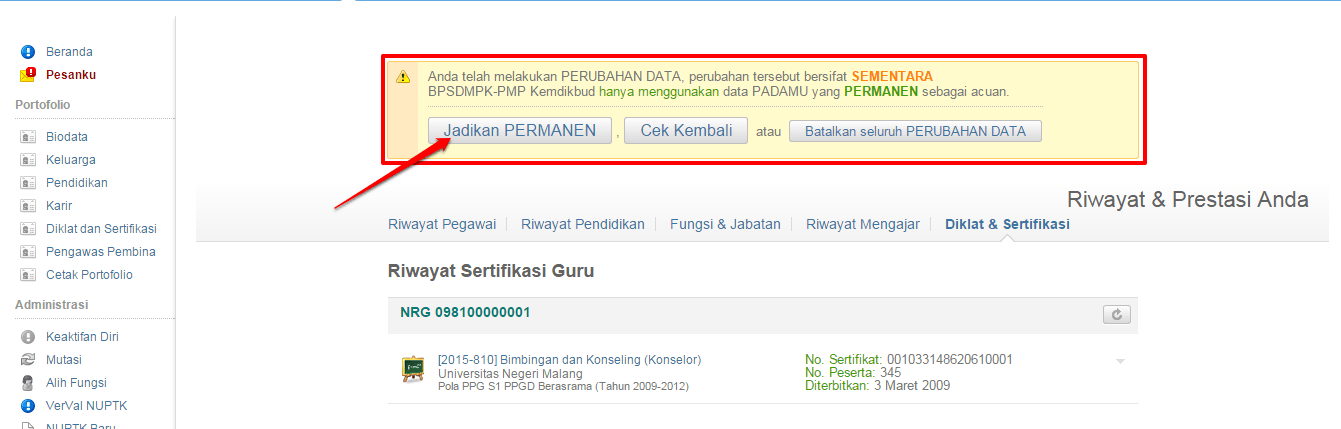Expand the arrow on the sertifikat row

tap(1120, 361)
